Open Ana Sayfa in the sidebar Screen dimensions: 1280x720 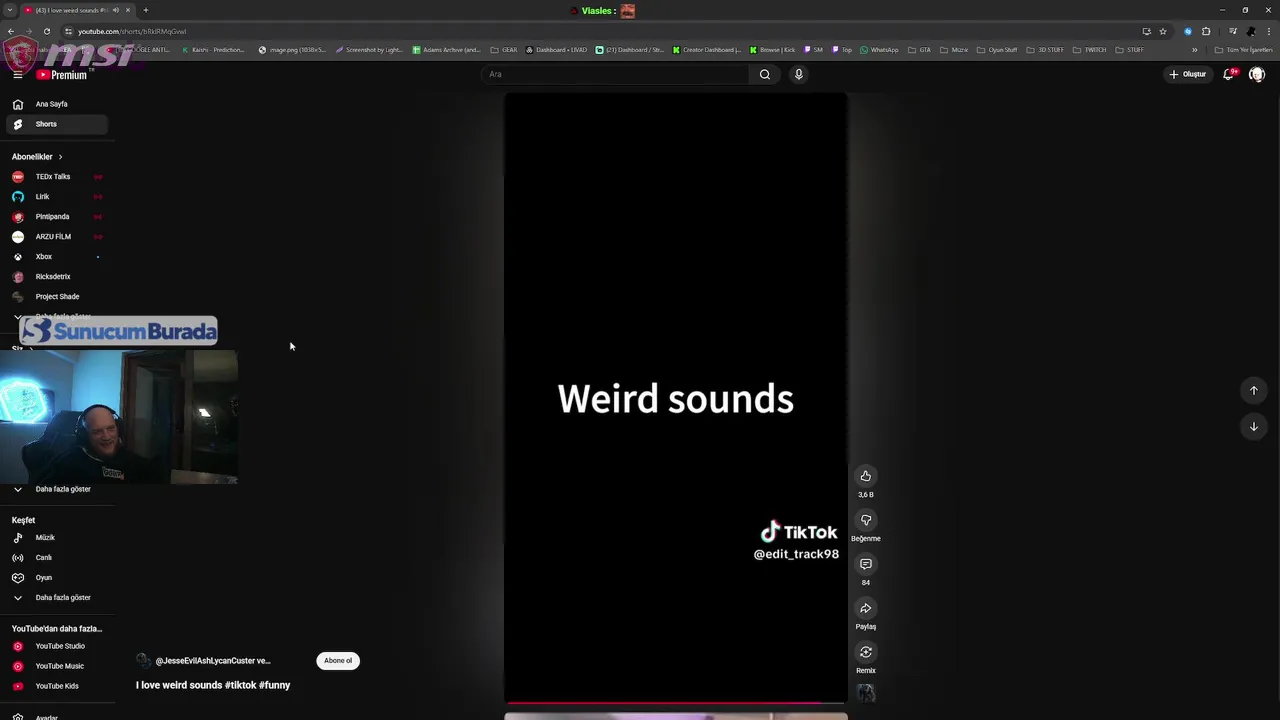click(58, 104)
